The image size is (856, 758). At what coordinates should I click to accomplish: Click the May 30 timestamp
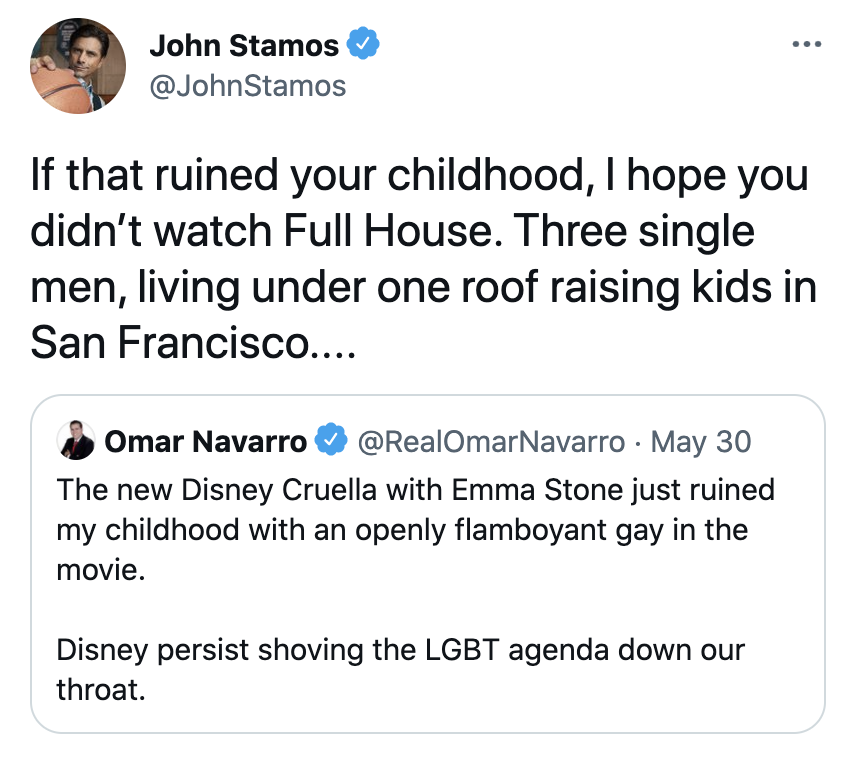click(x=701, y=441)
